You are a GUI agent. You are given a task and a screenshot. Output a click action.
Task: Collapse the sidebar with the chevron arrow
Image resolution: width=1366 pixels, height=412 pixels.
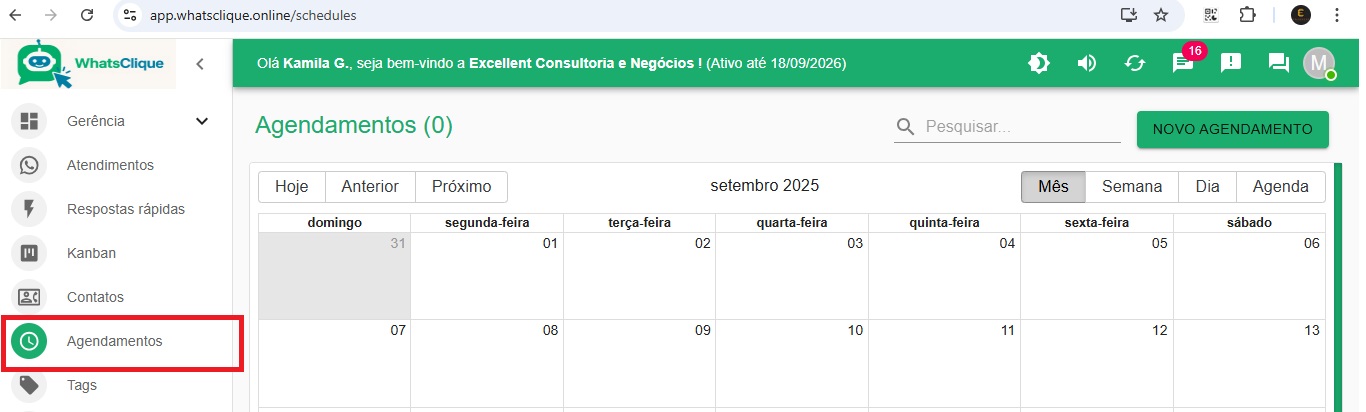click(x=200, y=64)
